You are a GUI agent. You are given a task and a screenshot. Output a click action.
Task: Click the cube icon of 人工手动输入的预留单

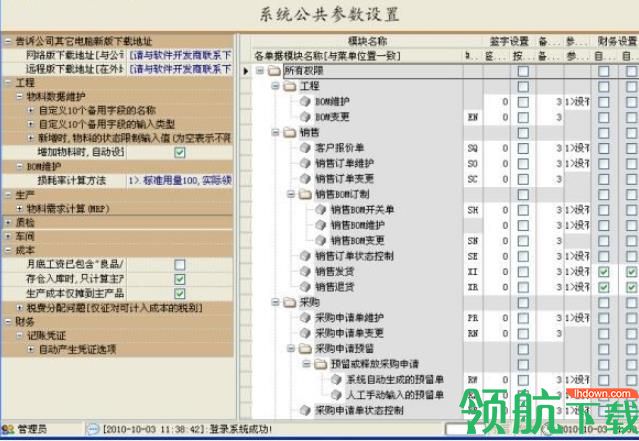pos(336,395)
